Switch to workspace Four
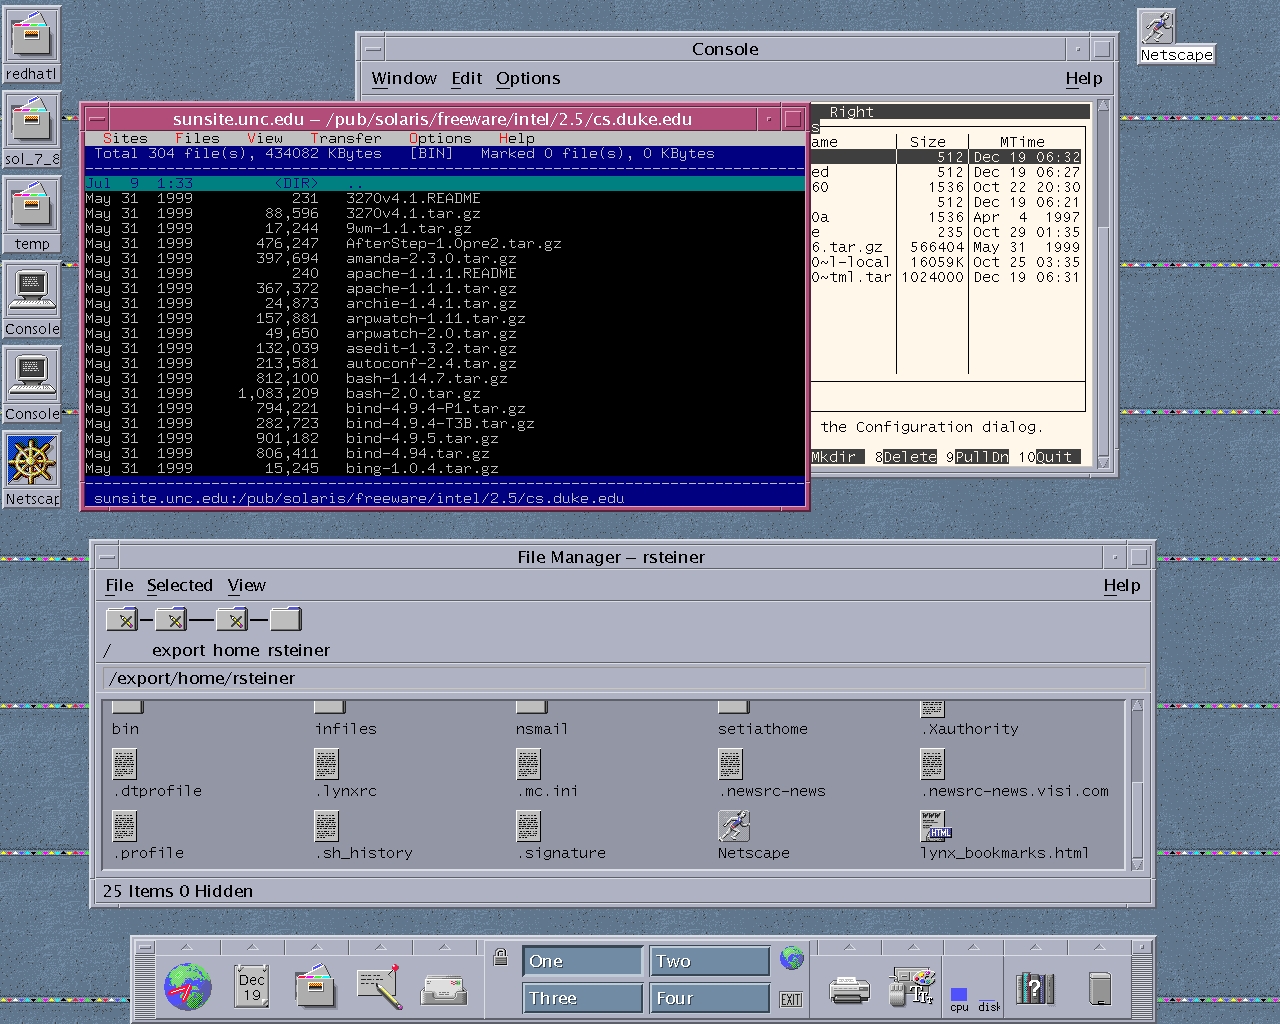This screenshot has width=1280, height=1024. (x=710, y=998)
